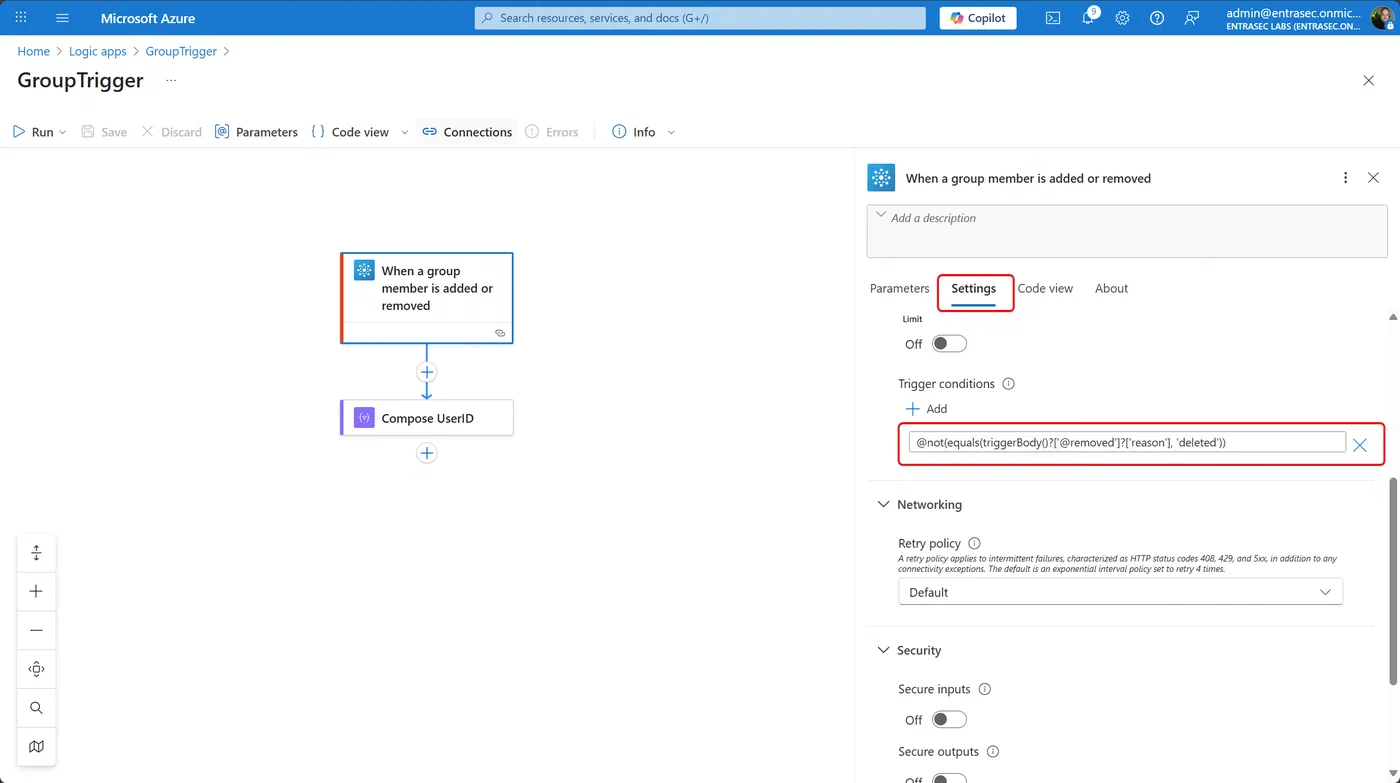Add a new trigger condition
Screen dimensions: 1400x783
926,409
